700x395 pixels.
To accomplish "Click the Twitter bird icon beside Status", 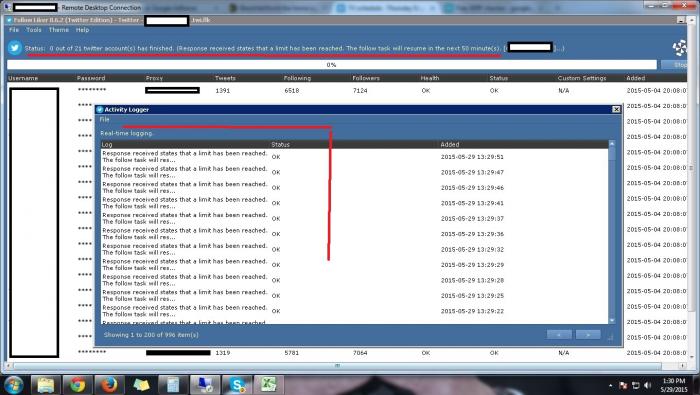I will 15,47.
